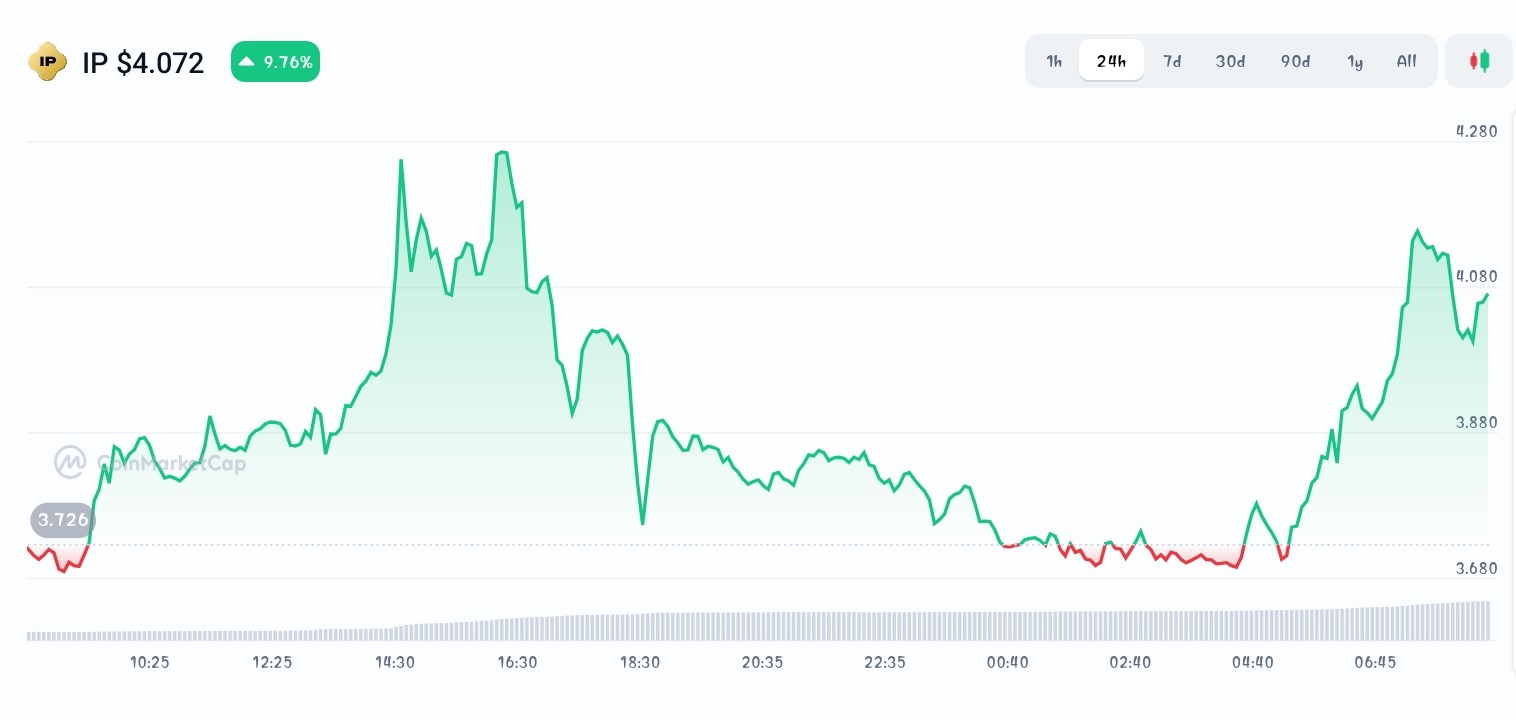Screen dimensions: 1516x720
Task: Click the 16:30 time axis label
Action: tap(517, 662)
